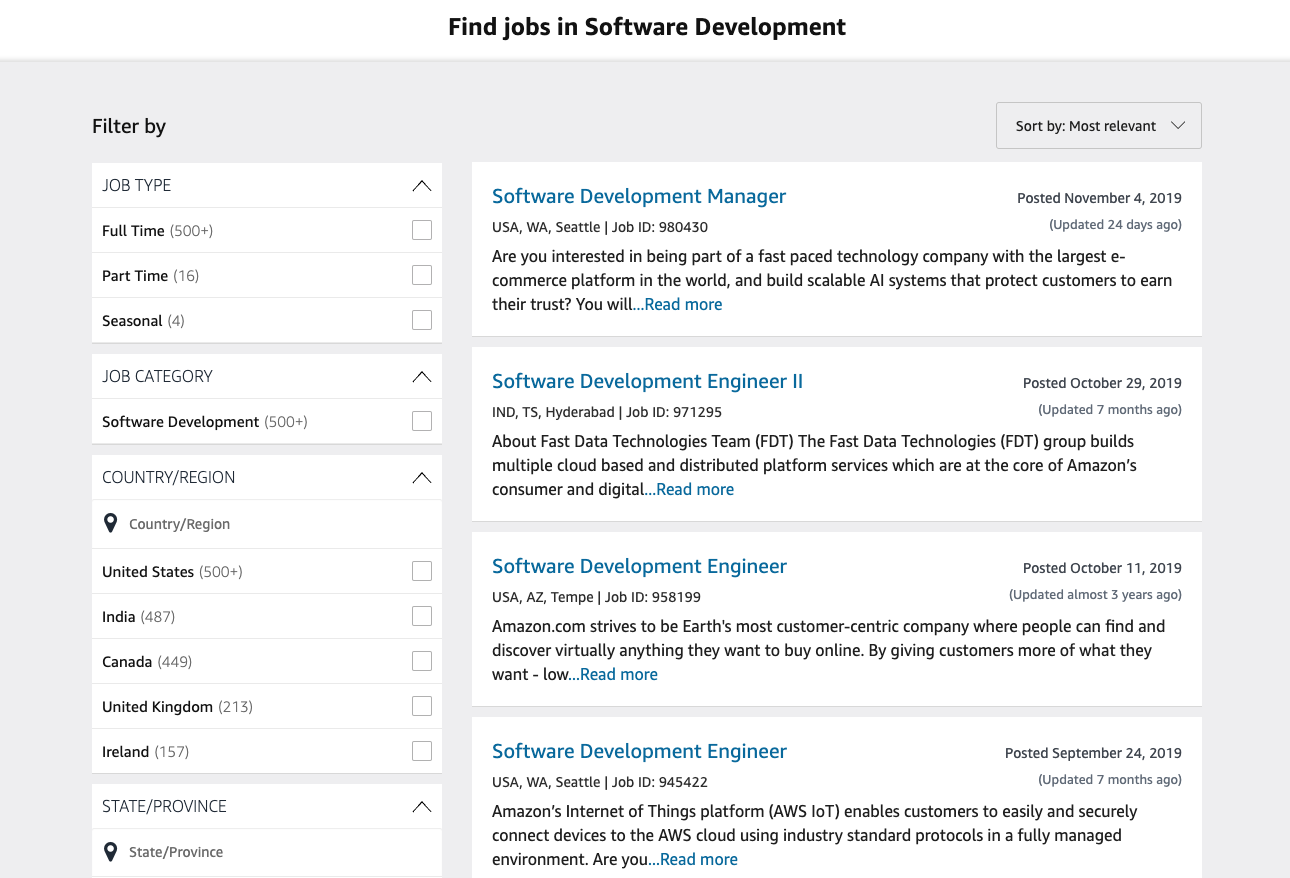Filter jobs by United States
The image size is (1290, 878).
click(422, 572)
